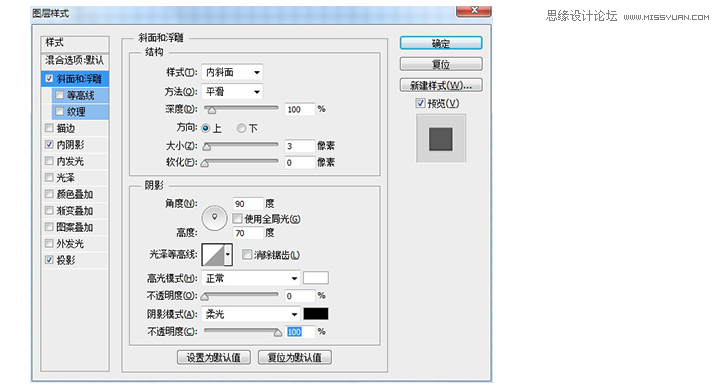
Task: Enable the 光泽 checkbox
Action: (x=49, y=177)
